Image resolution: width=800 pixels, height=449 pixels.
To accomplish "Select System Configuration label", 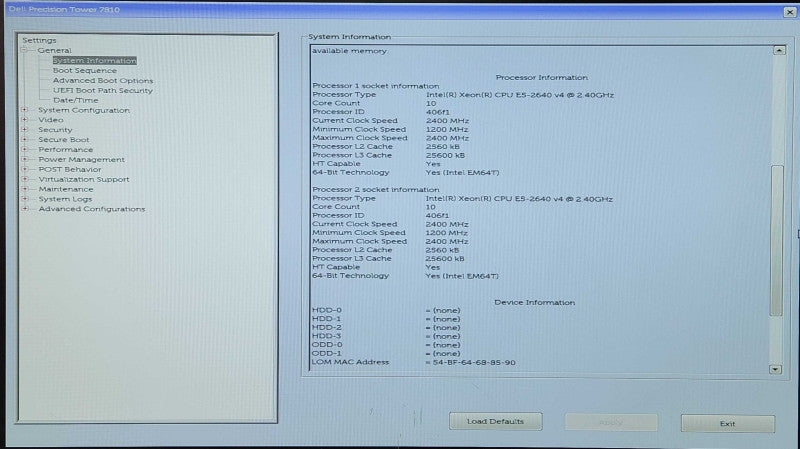I will pyautogui.click(x=84, y=110).
